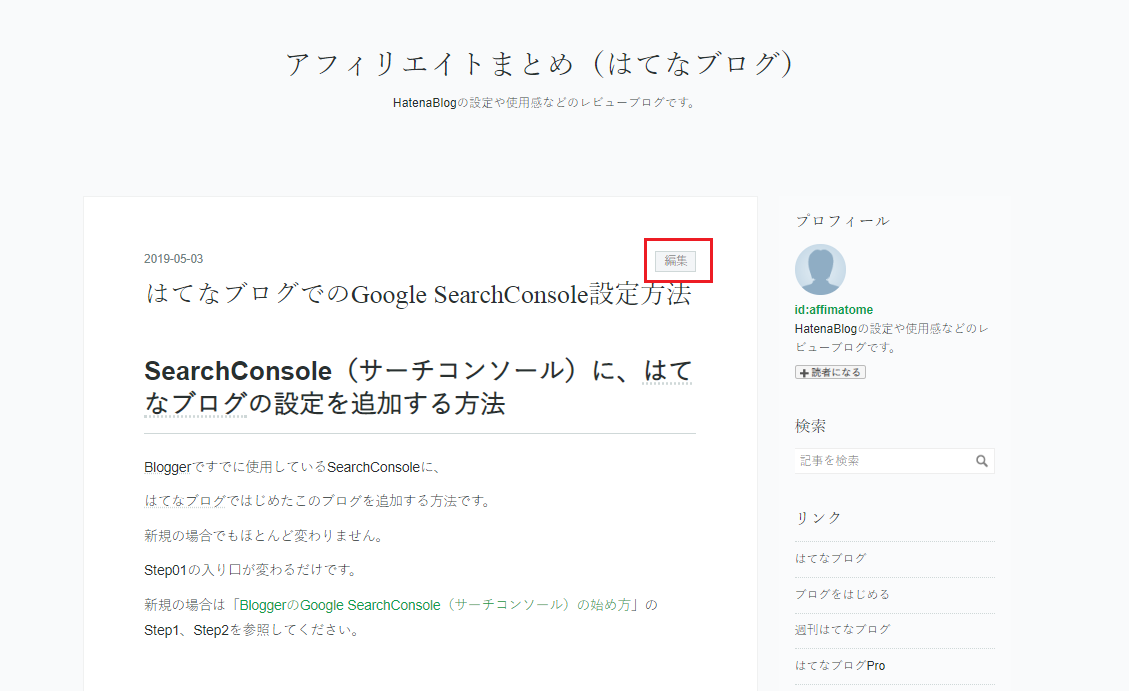
Task: Click the search magnifier icon
Action: point(982,461)
